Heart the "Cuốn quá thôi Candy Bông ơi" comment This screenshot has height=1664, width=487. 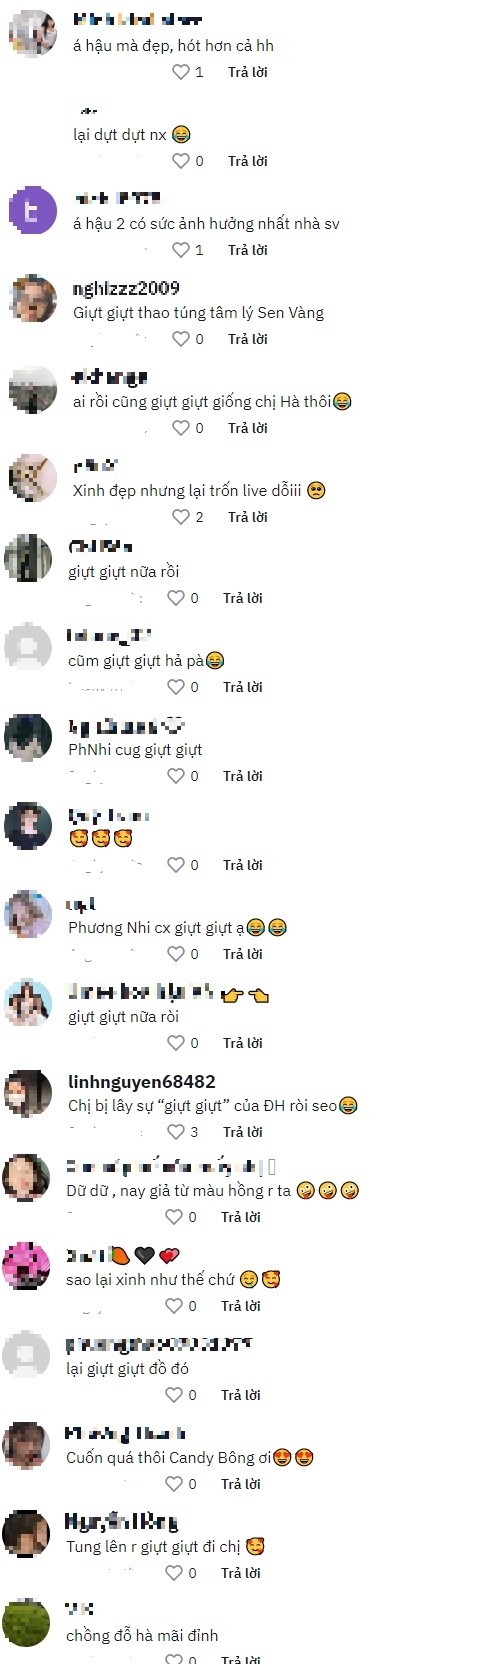(174, 1484)
